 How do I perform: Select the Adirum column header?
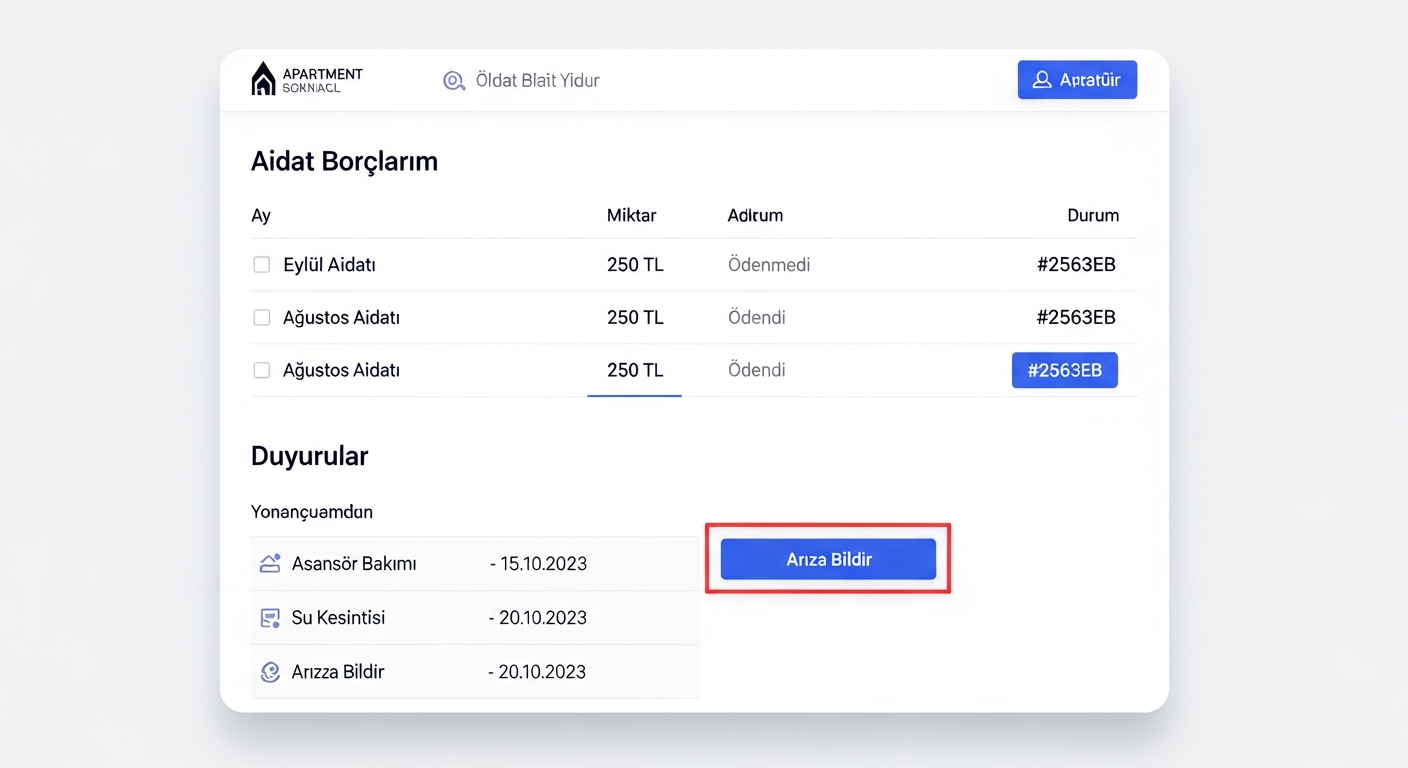pos(755,215)
